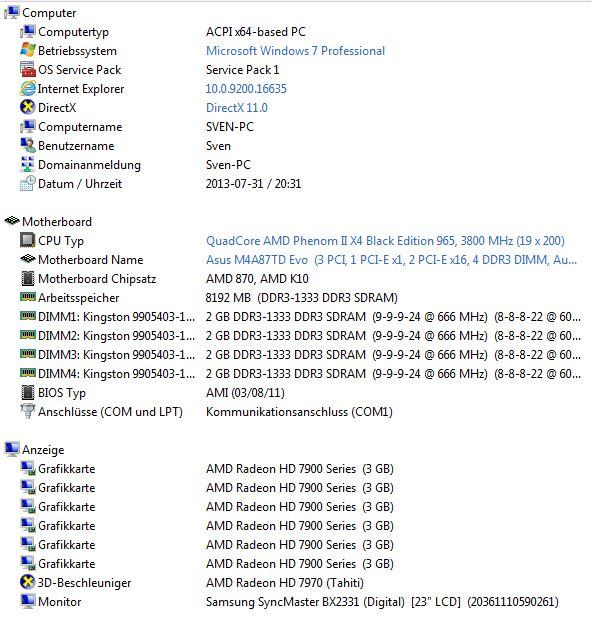Click the 3D-Beschleuniger label

[84, 583]
